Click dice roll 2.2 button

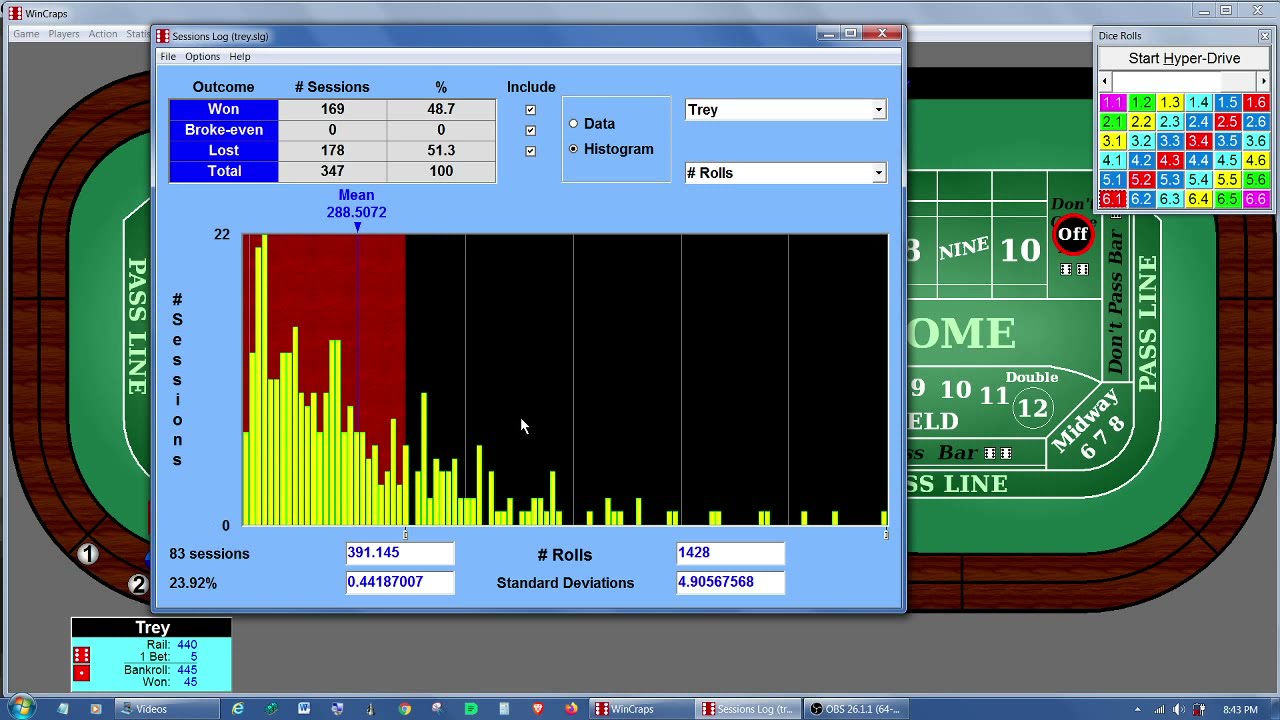coord(1141,121)
